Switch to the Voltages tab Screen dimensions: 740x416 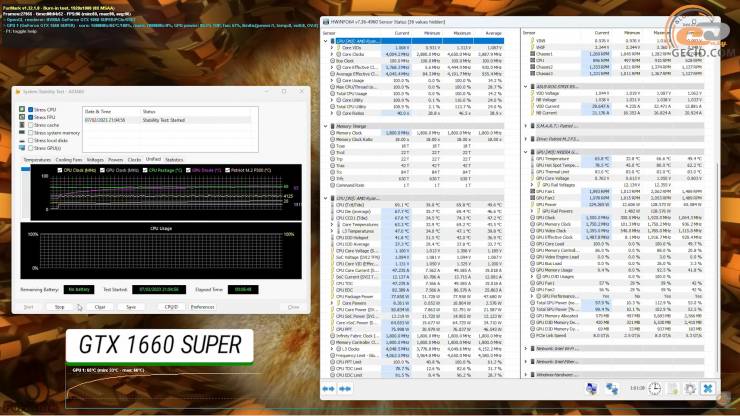coord(95,160)
